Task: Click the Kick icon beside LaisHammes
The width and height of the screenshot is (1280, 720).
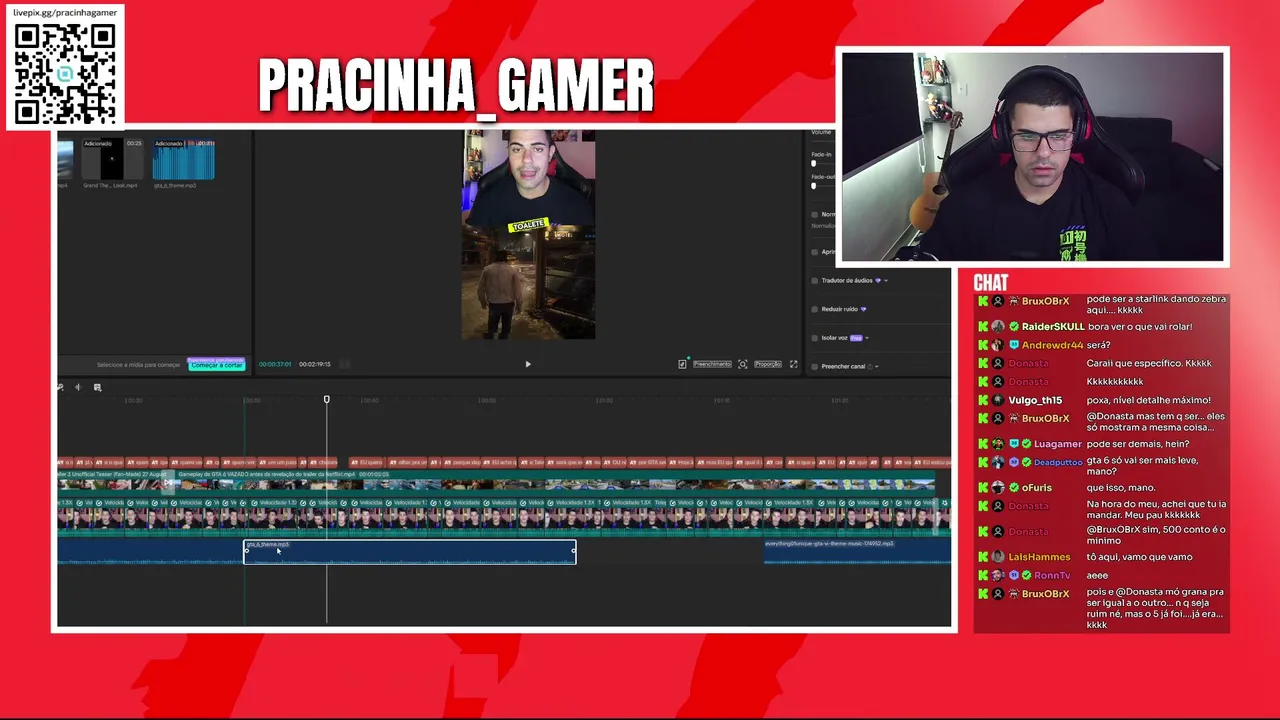Action: click(x=983, y=557)
